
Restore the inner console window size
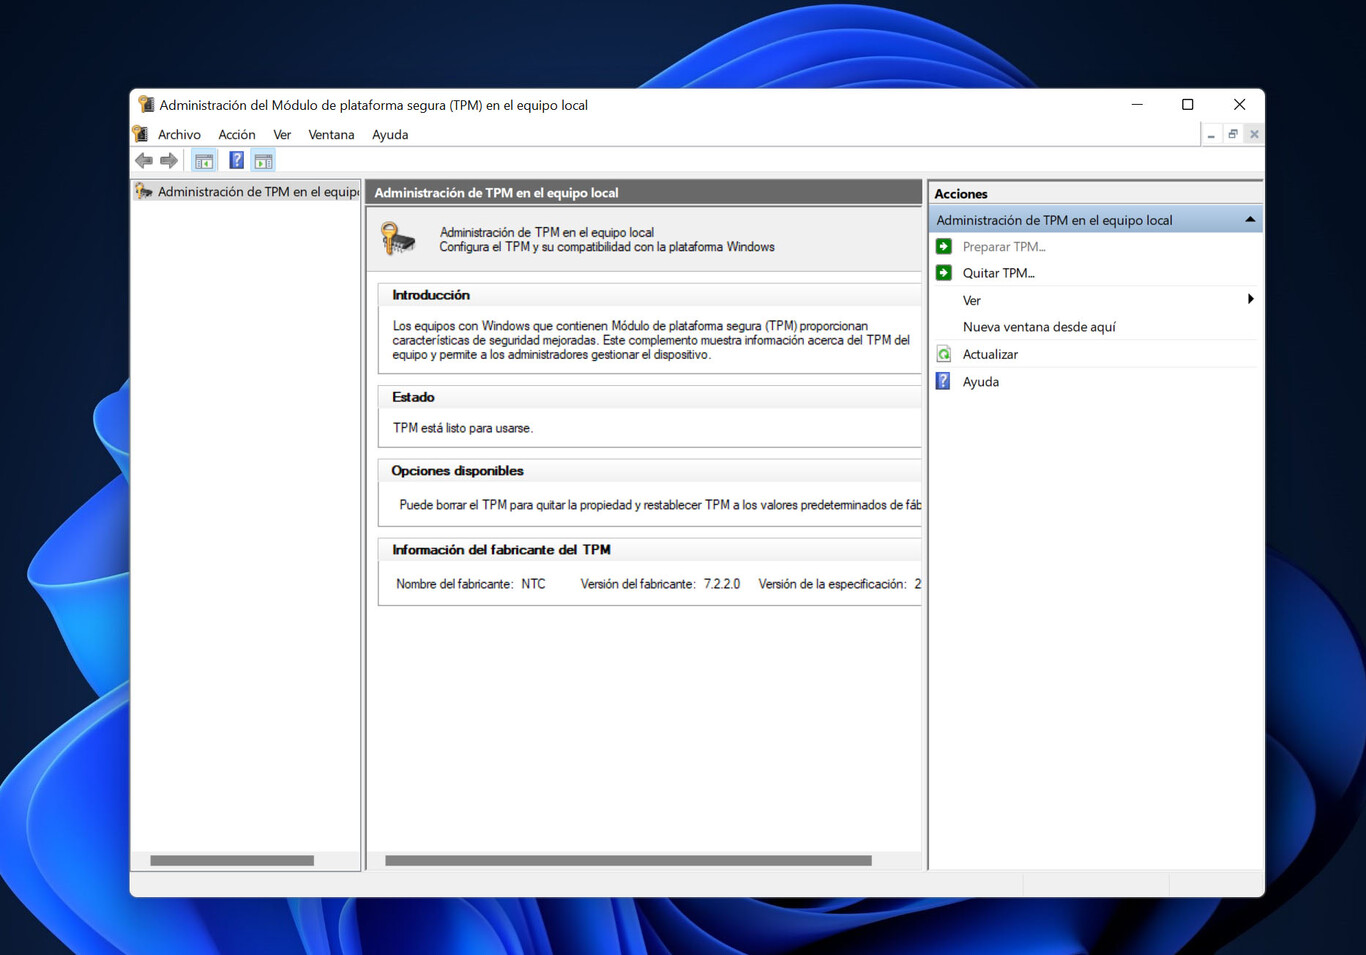click(1232, 133)
